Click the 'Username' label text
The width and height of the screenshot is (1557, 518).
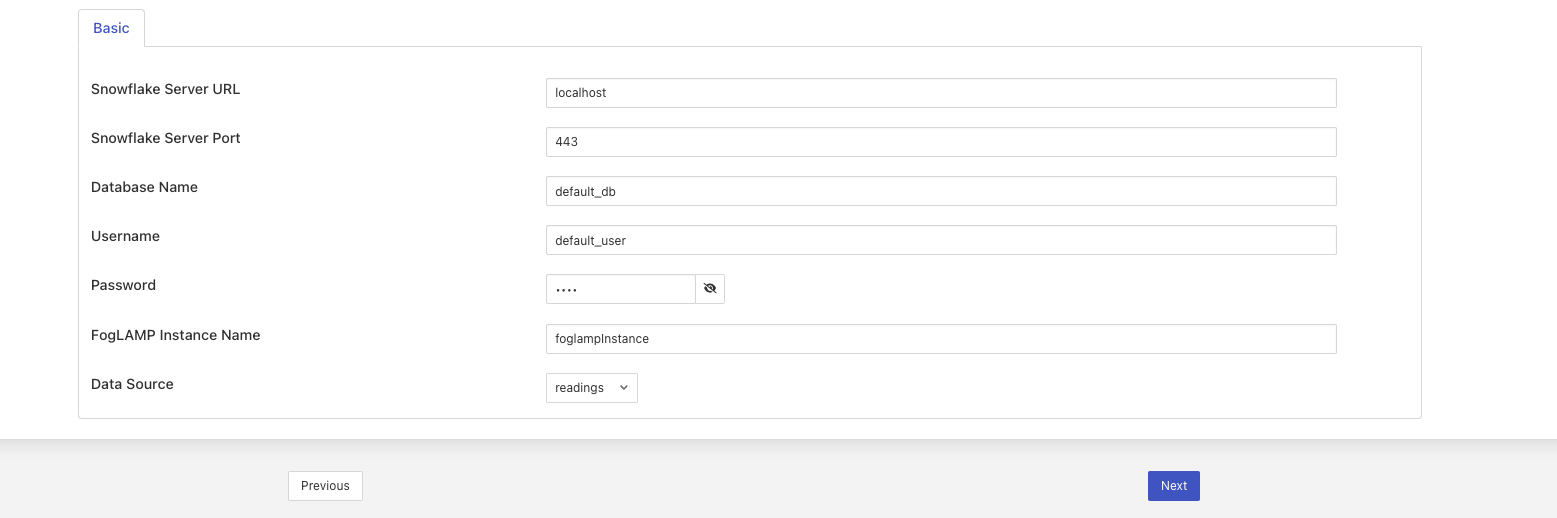point(125,236)
